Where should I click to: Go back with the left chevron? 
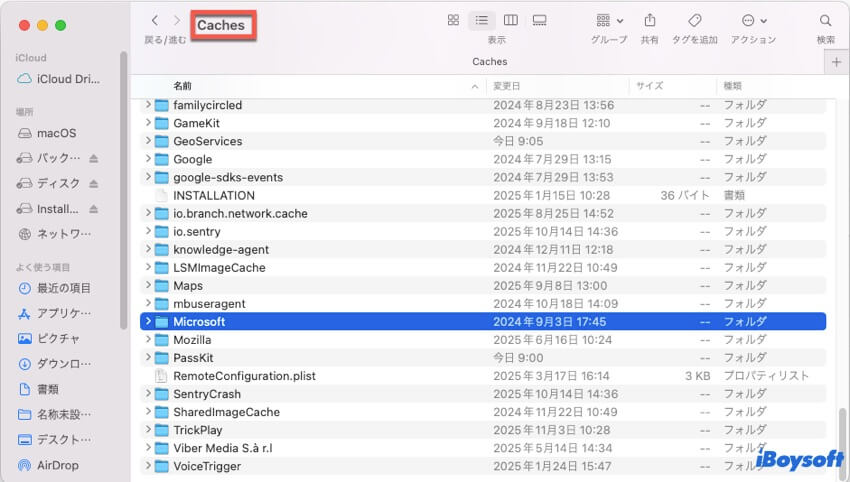[154, 20]
